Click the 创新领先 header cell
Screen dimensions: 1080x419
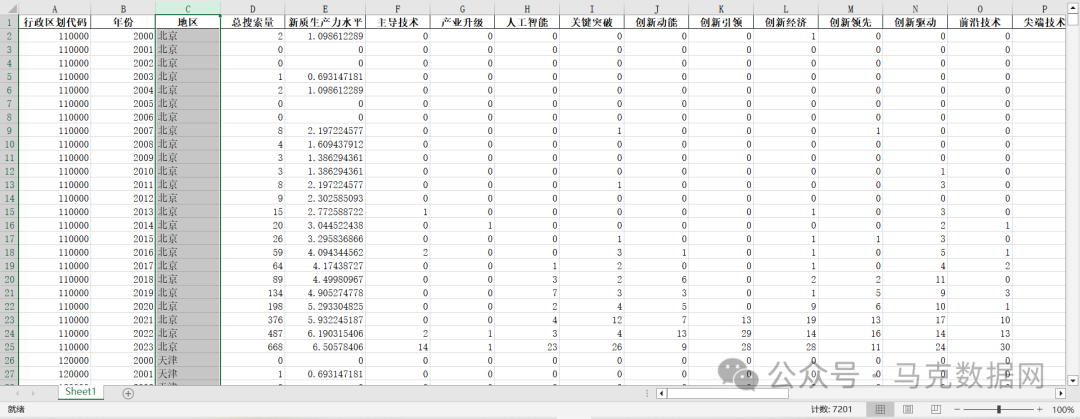point(851,22)
